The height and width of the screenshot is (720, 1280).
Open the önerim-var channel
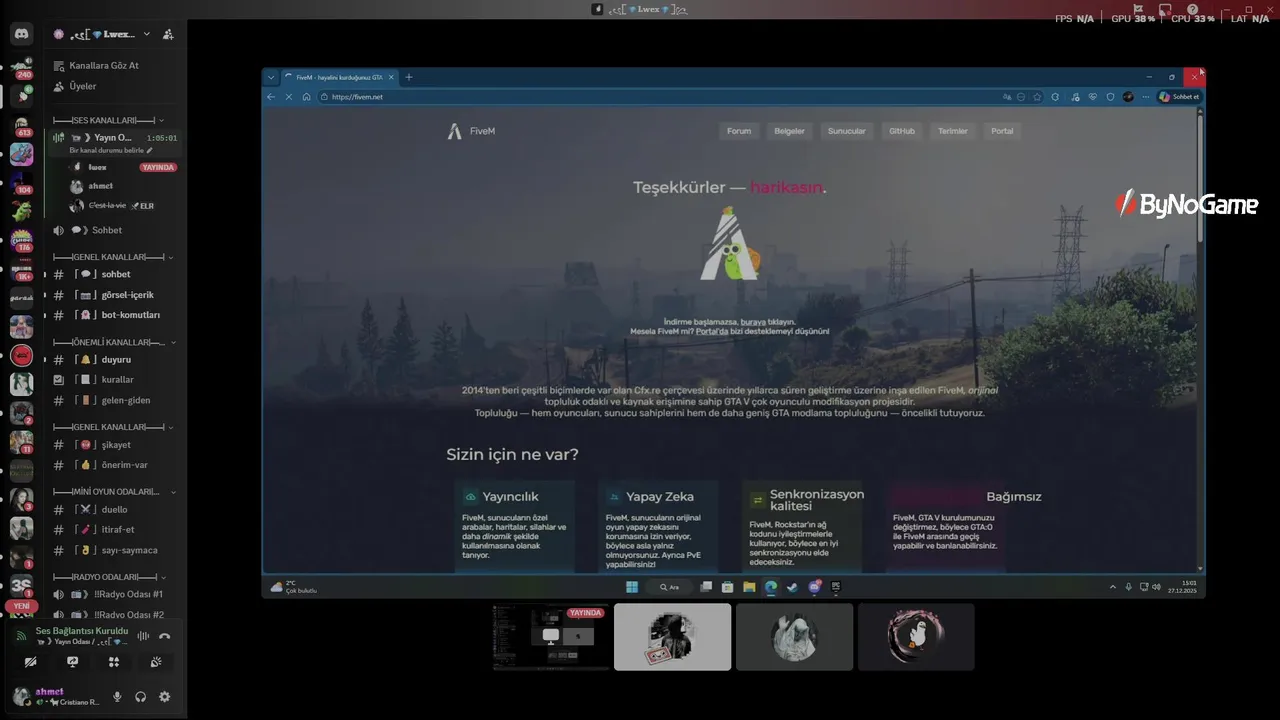pos(114,465)
